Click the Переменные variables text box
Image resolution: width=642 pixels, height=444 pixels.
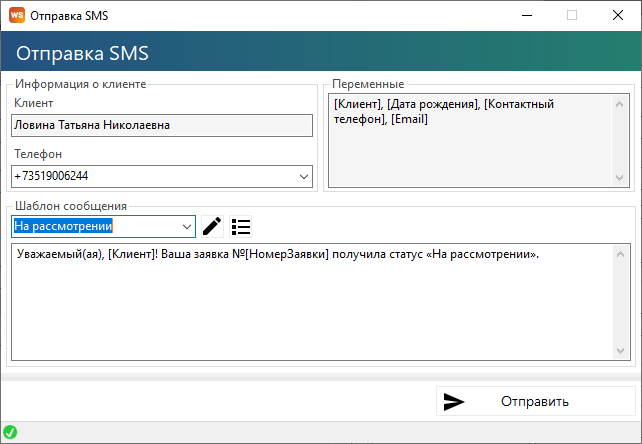click(470, 140)
